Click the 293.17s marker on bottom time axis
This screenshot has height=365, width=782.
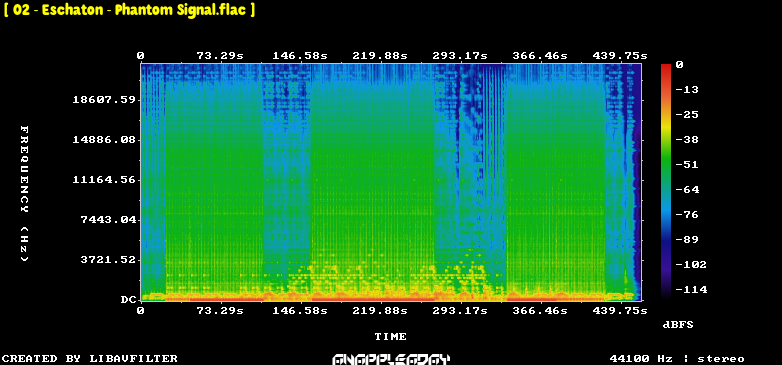460,311
